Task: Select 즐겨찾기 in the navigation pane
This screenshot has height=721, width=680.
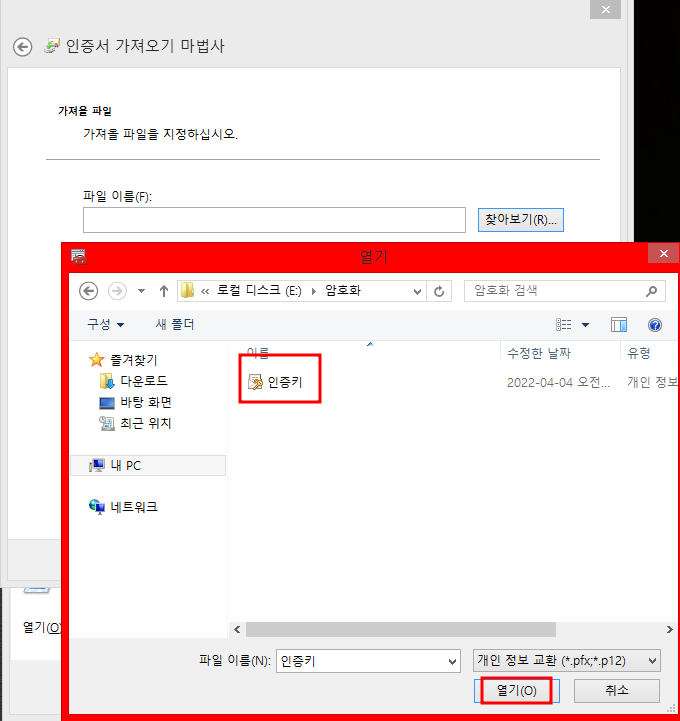Action: pos(123,360)
